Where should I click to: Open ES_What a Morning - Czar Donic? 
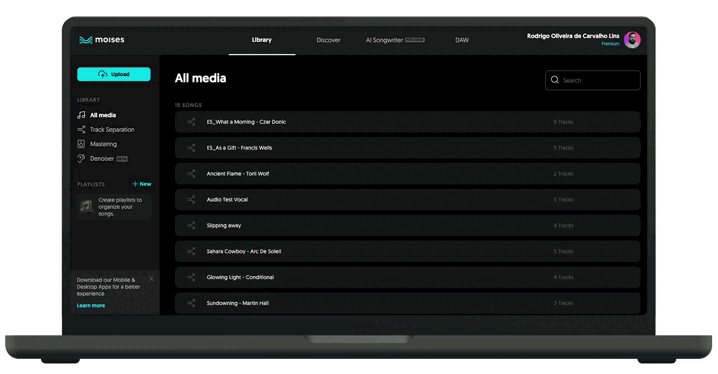coord(407,122)
